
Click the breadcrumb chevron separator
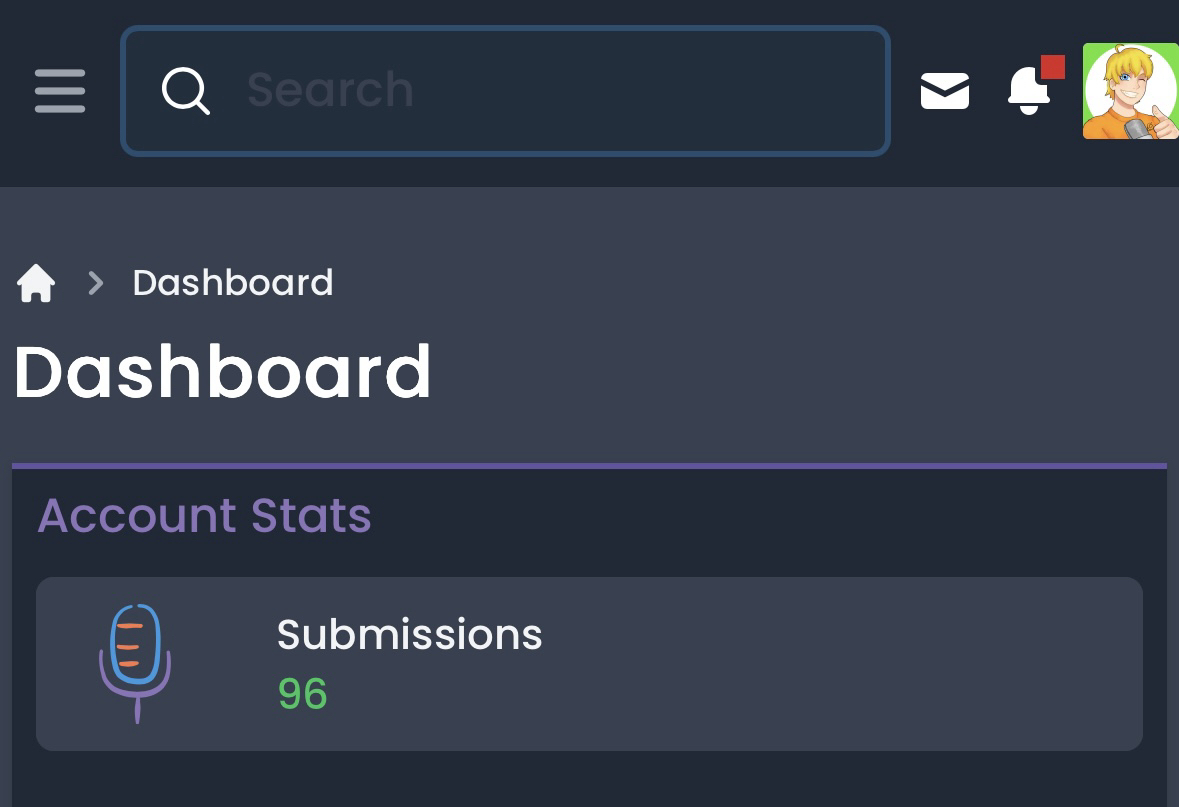point(96,284)
